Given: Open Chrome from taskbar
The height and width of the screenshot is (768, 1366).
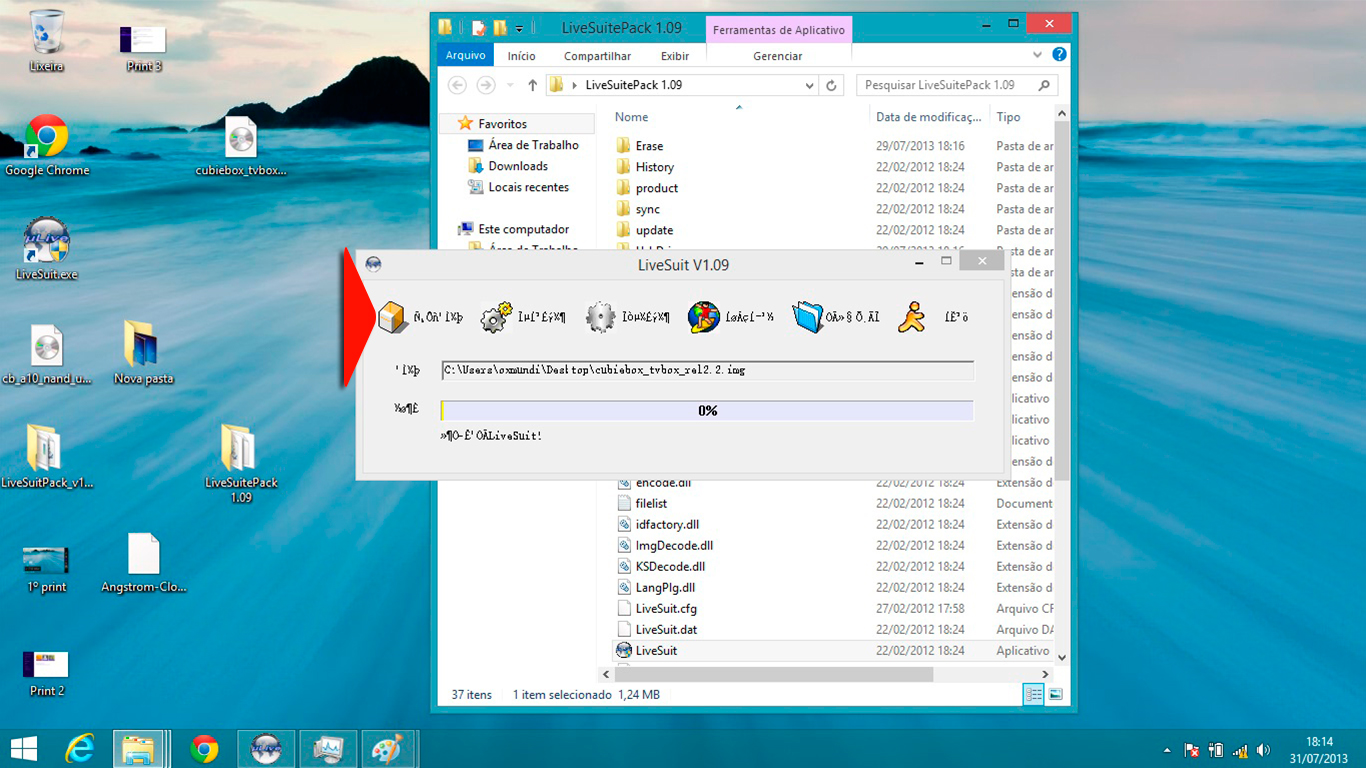Looking at the screenshot, I should point(205,748).
